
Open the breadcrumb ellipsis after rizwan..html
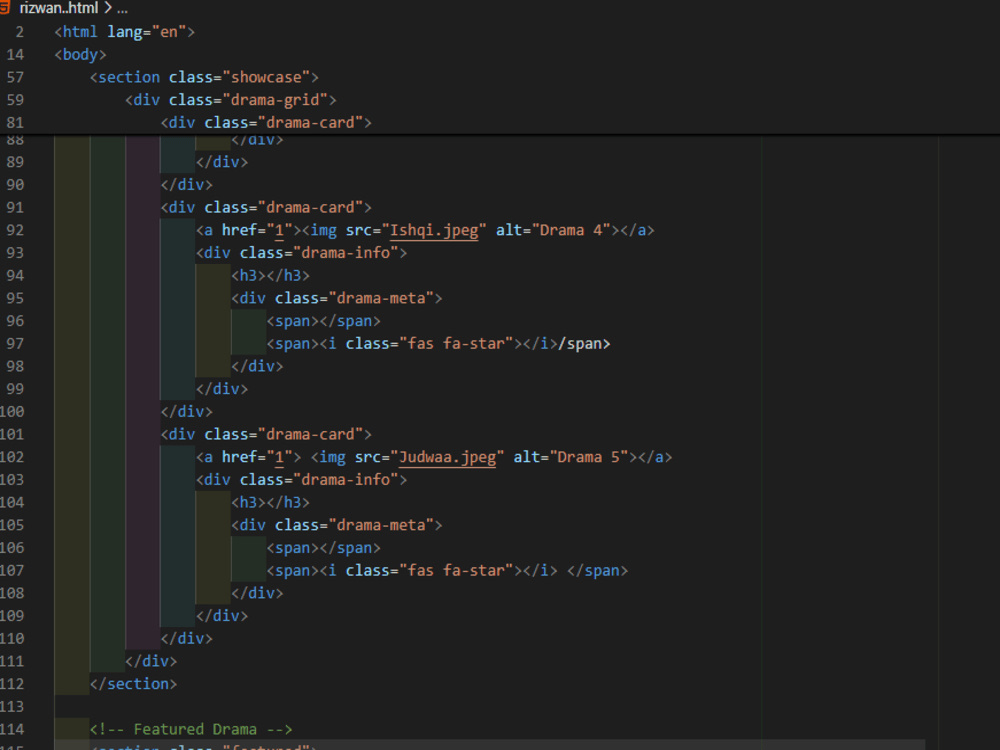[122, 9]
